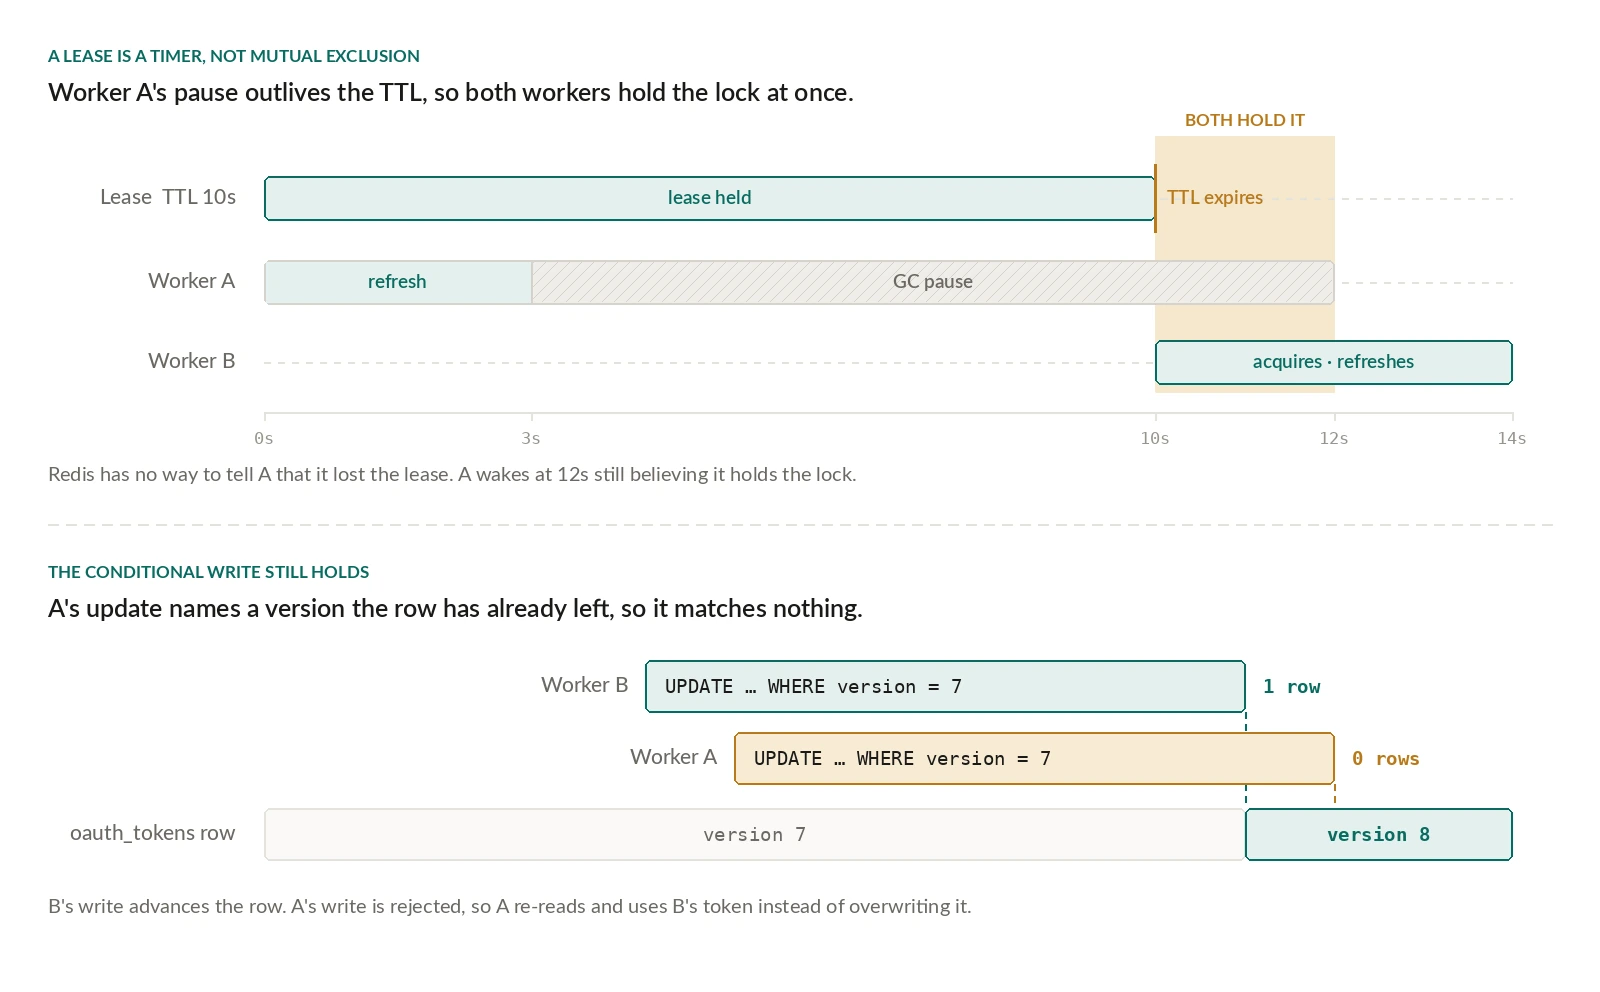Click Worker B's teal UPDATE statement box

click(x=945, y=686)
